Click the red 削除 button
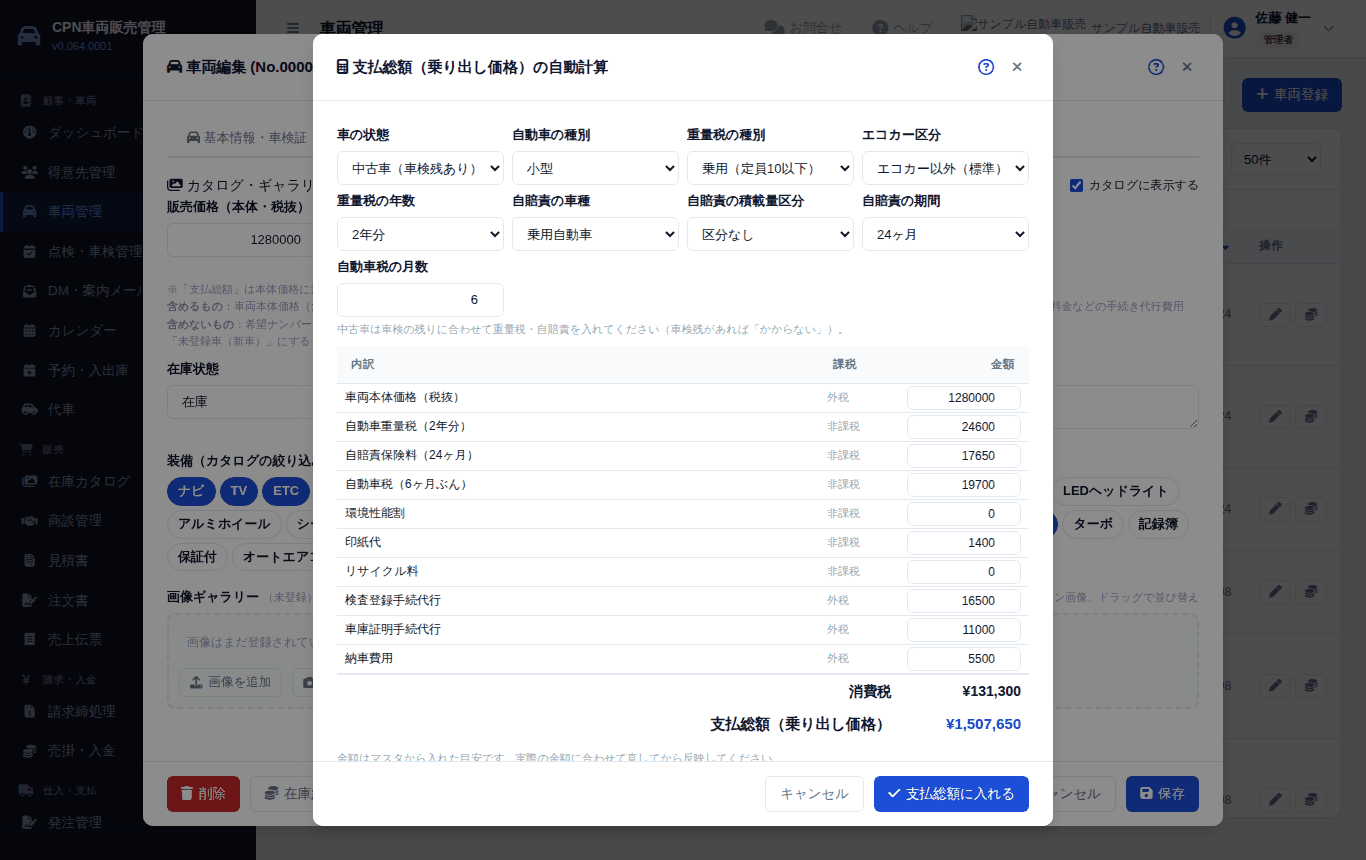 coord(203,794)
